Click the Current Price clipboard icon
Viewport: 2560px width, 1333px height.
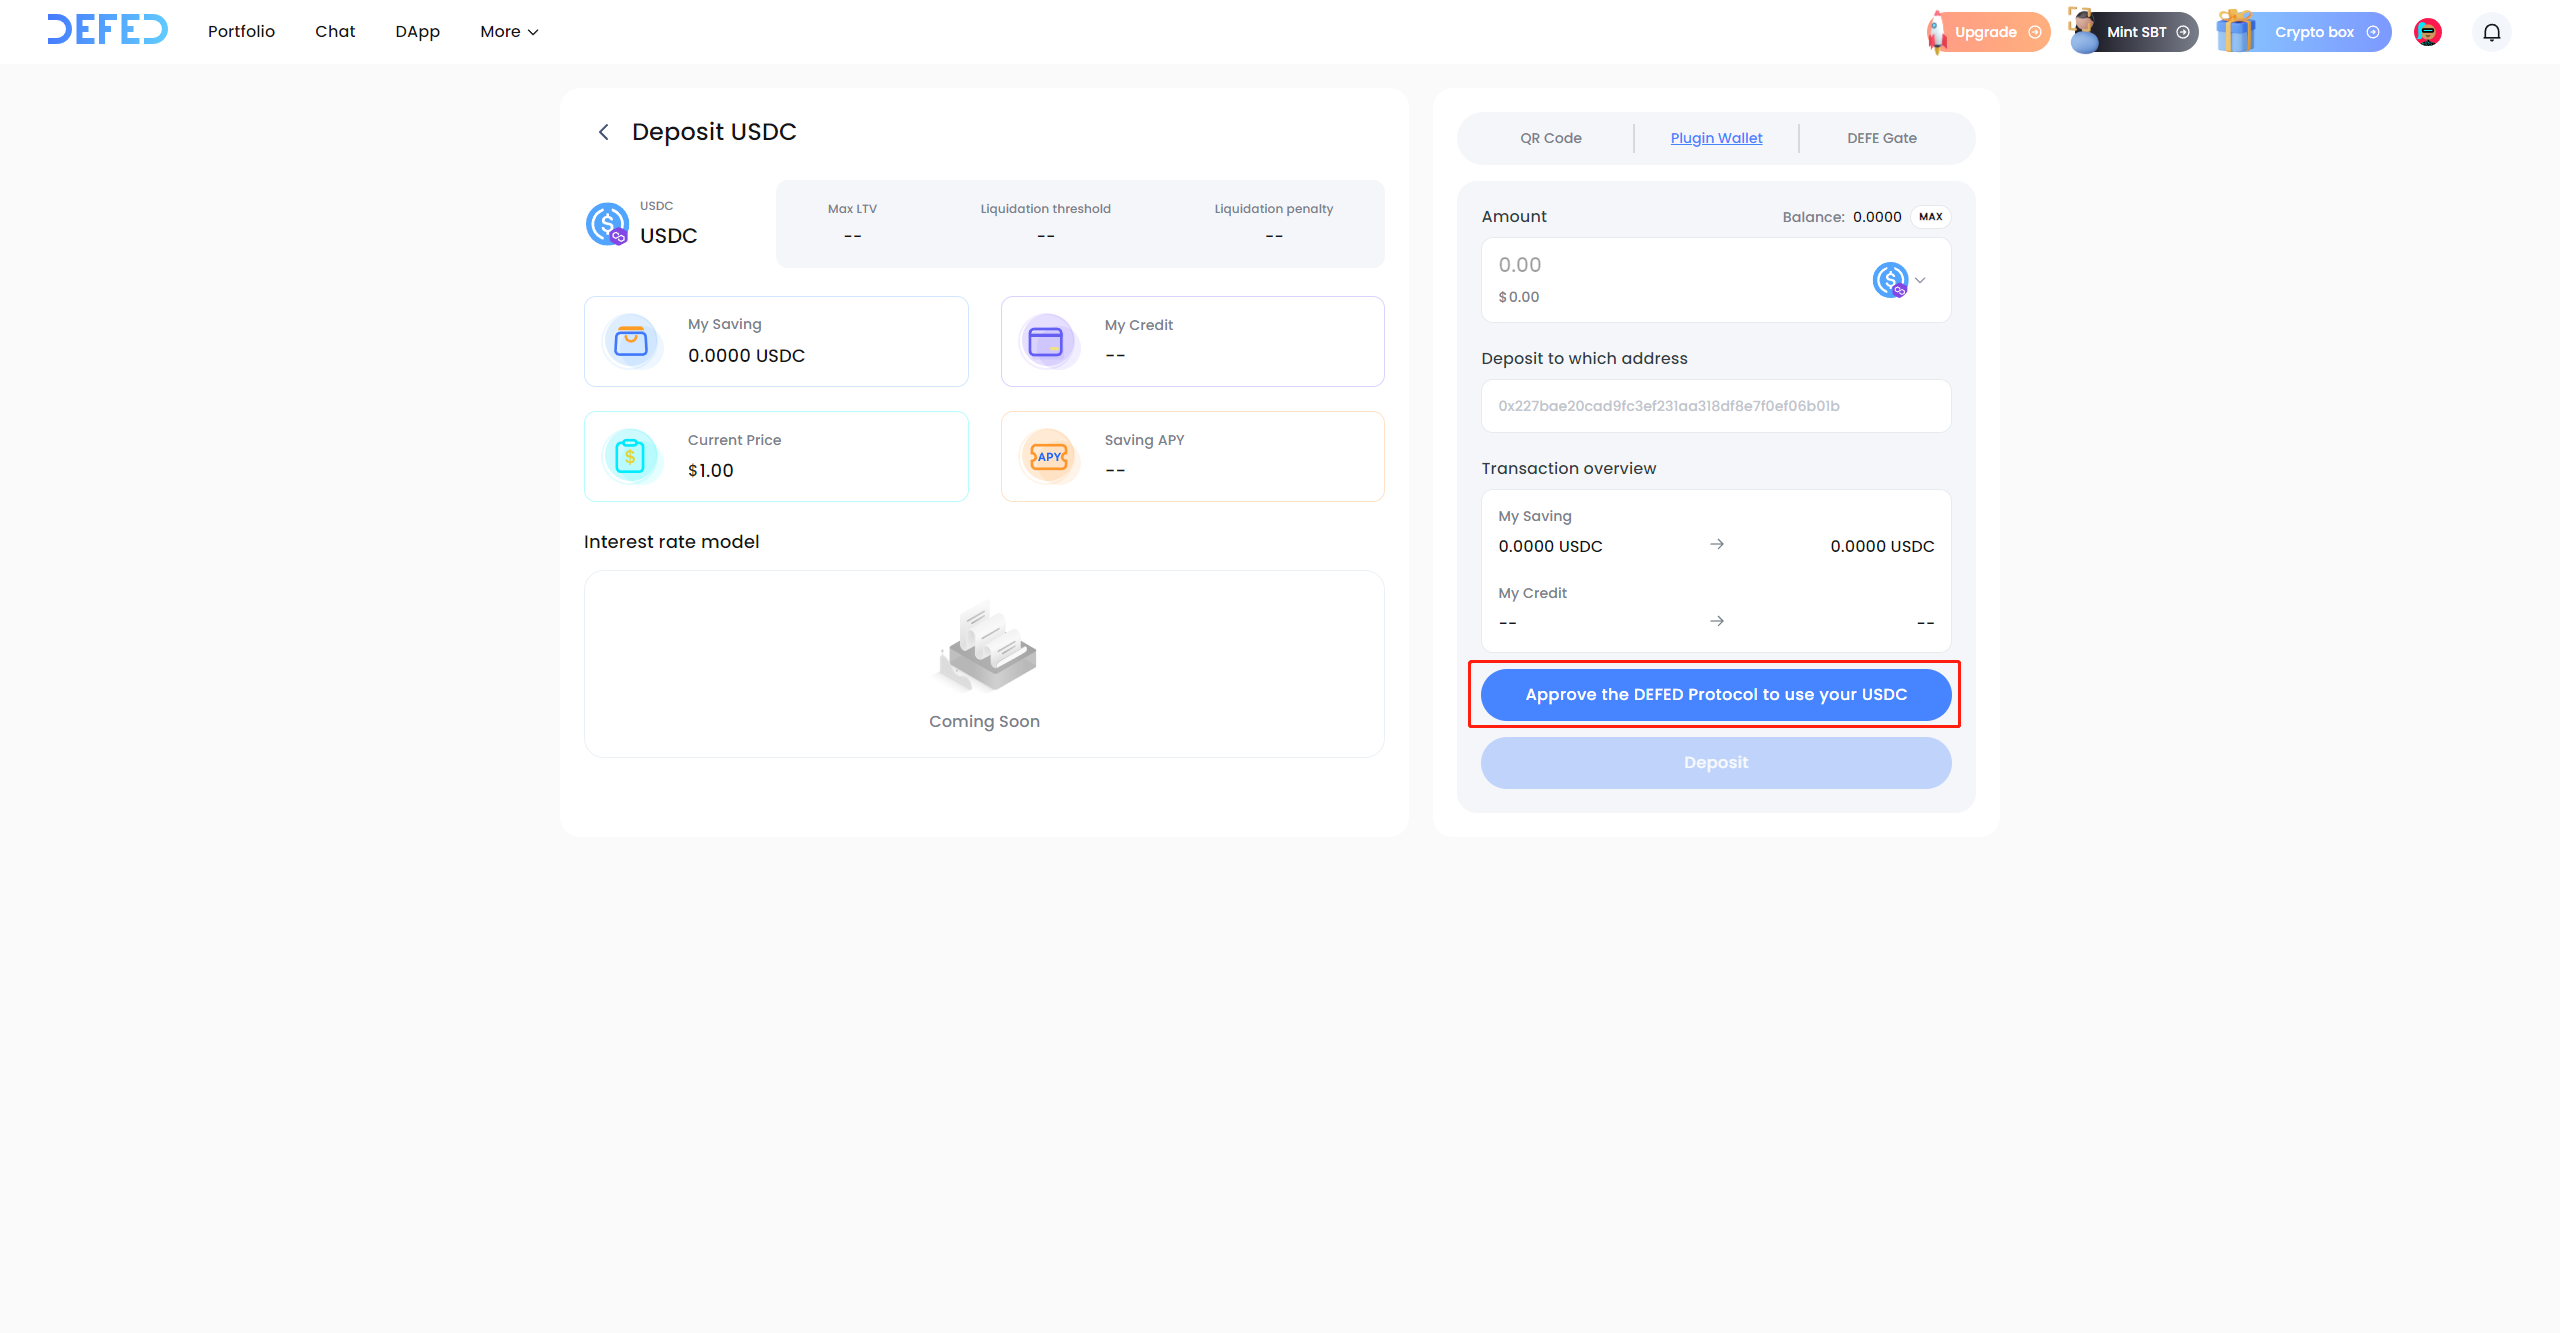coord(630,456)
